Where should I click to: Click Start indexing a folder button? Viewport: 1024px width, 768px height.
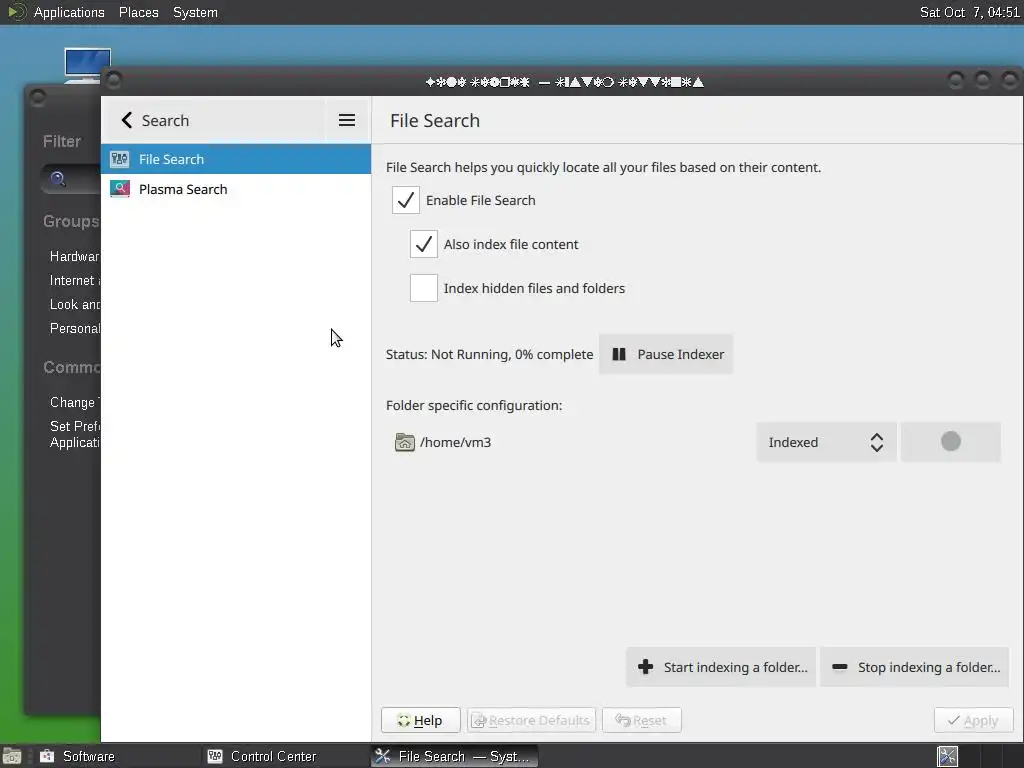[x=721, y=667]
